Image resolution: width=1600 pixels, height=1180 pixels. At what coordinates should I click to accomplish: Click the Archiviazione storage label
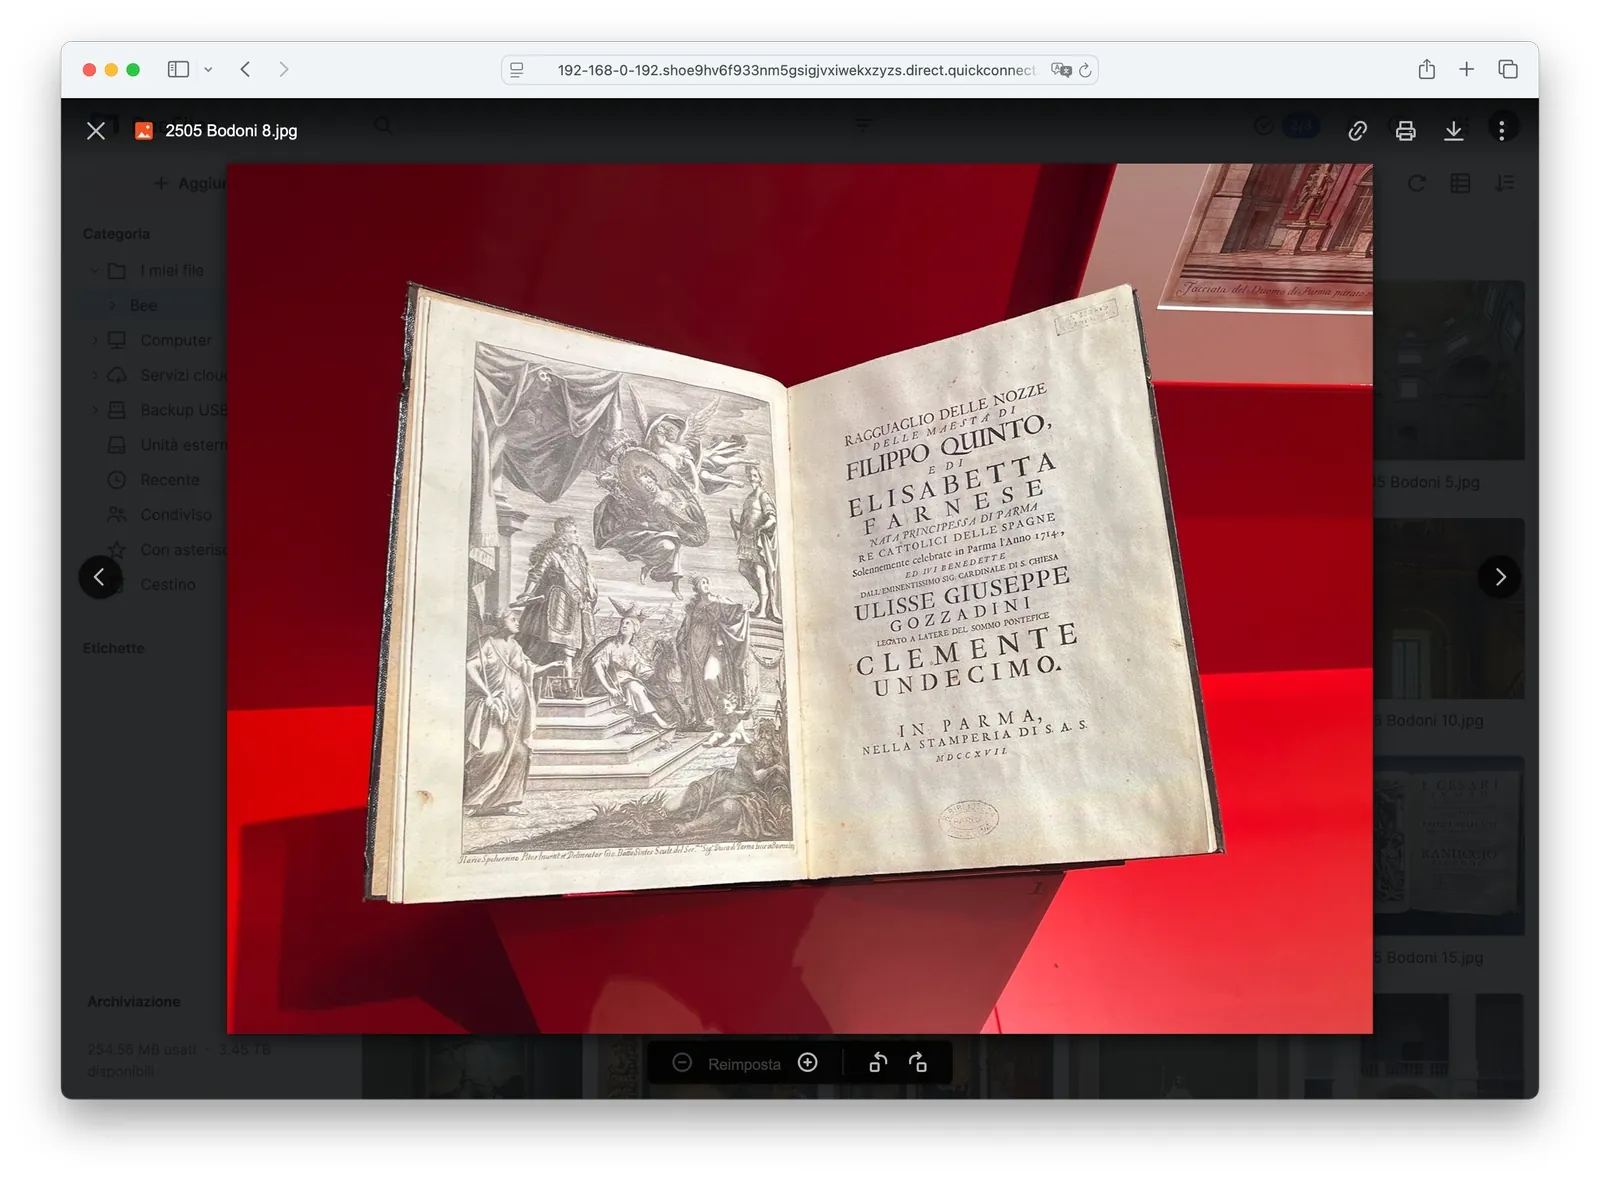134,1002
